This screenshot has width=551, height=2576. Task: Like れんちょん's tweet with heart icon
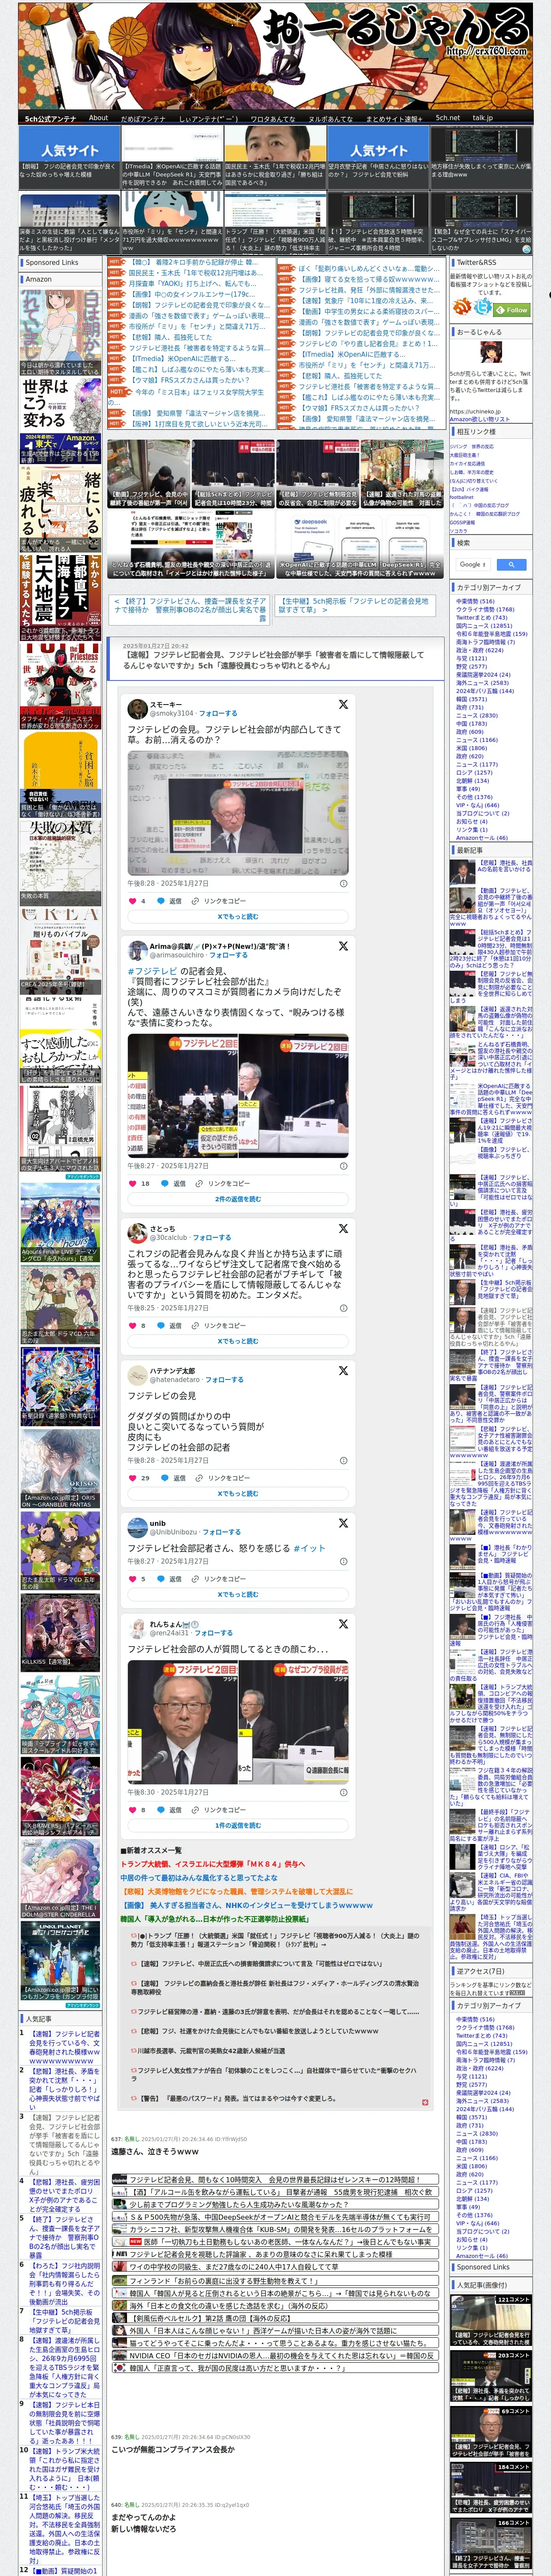click(x=132, y=1809)
